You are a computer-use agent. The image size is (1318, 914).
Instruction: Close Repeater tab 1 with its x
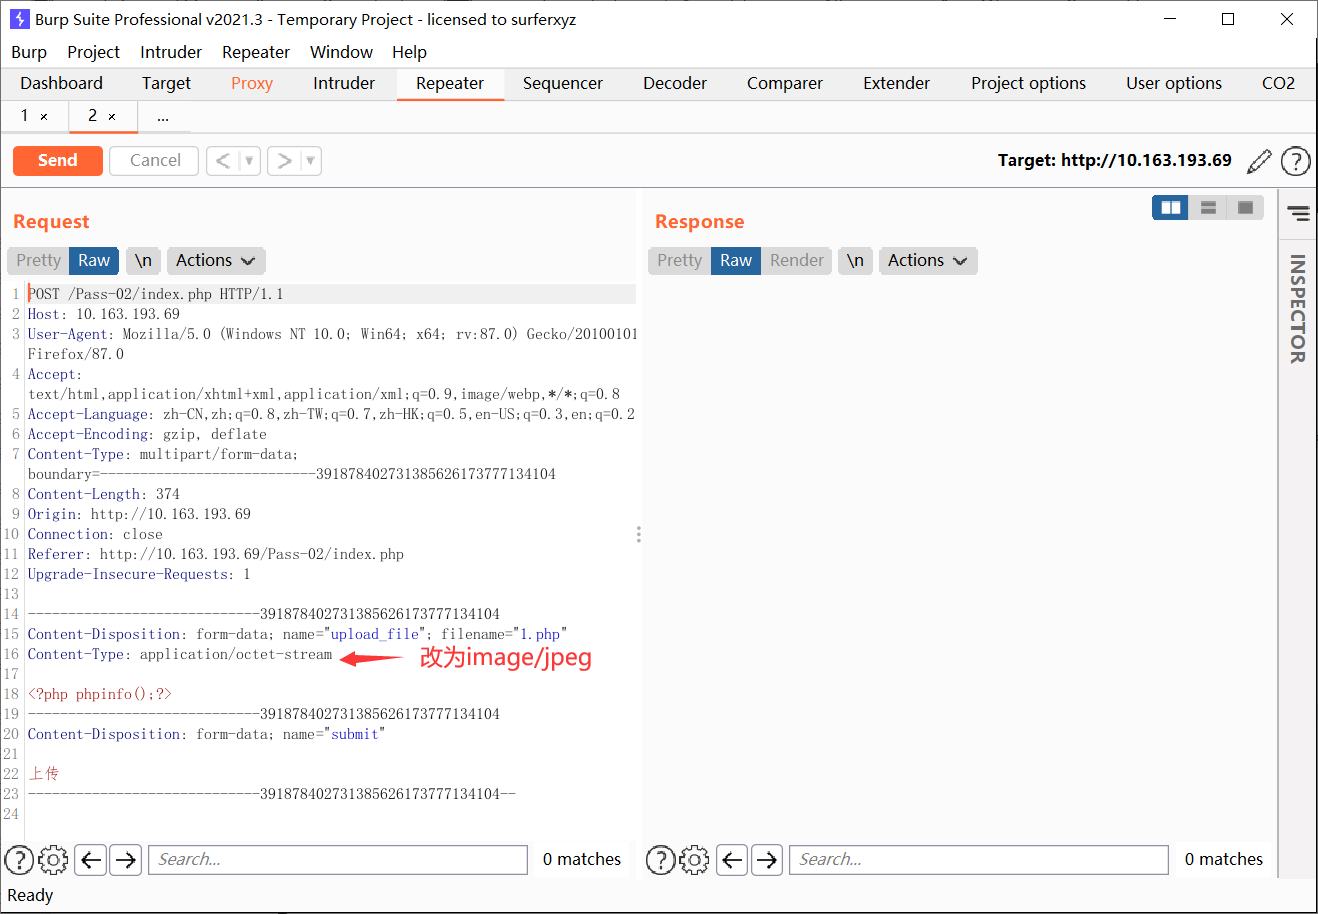pyautogui.click(x=44, y=117)
